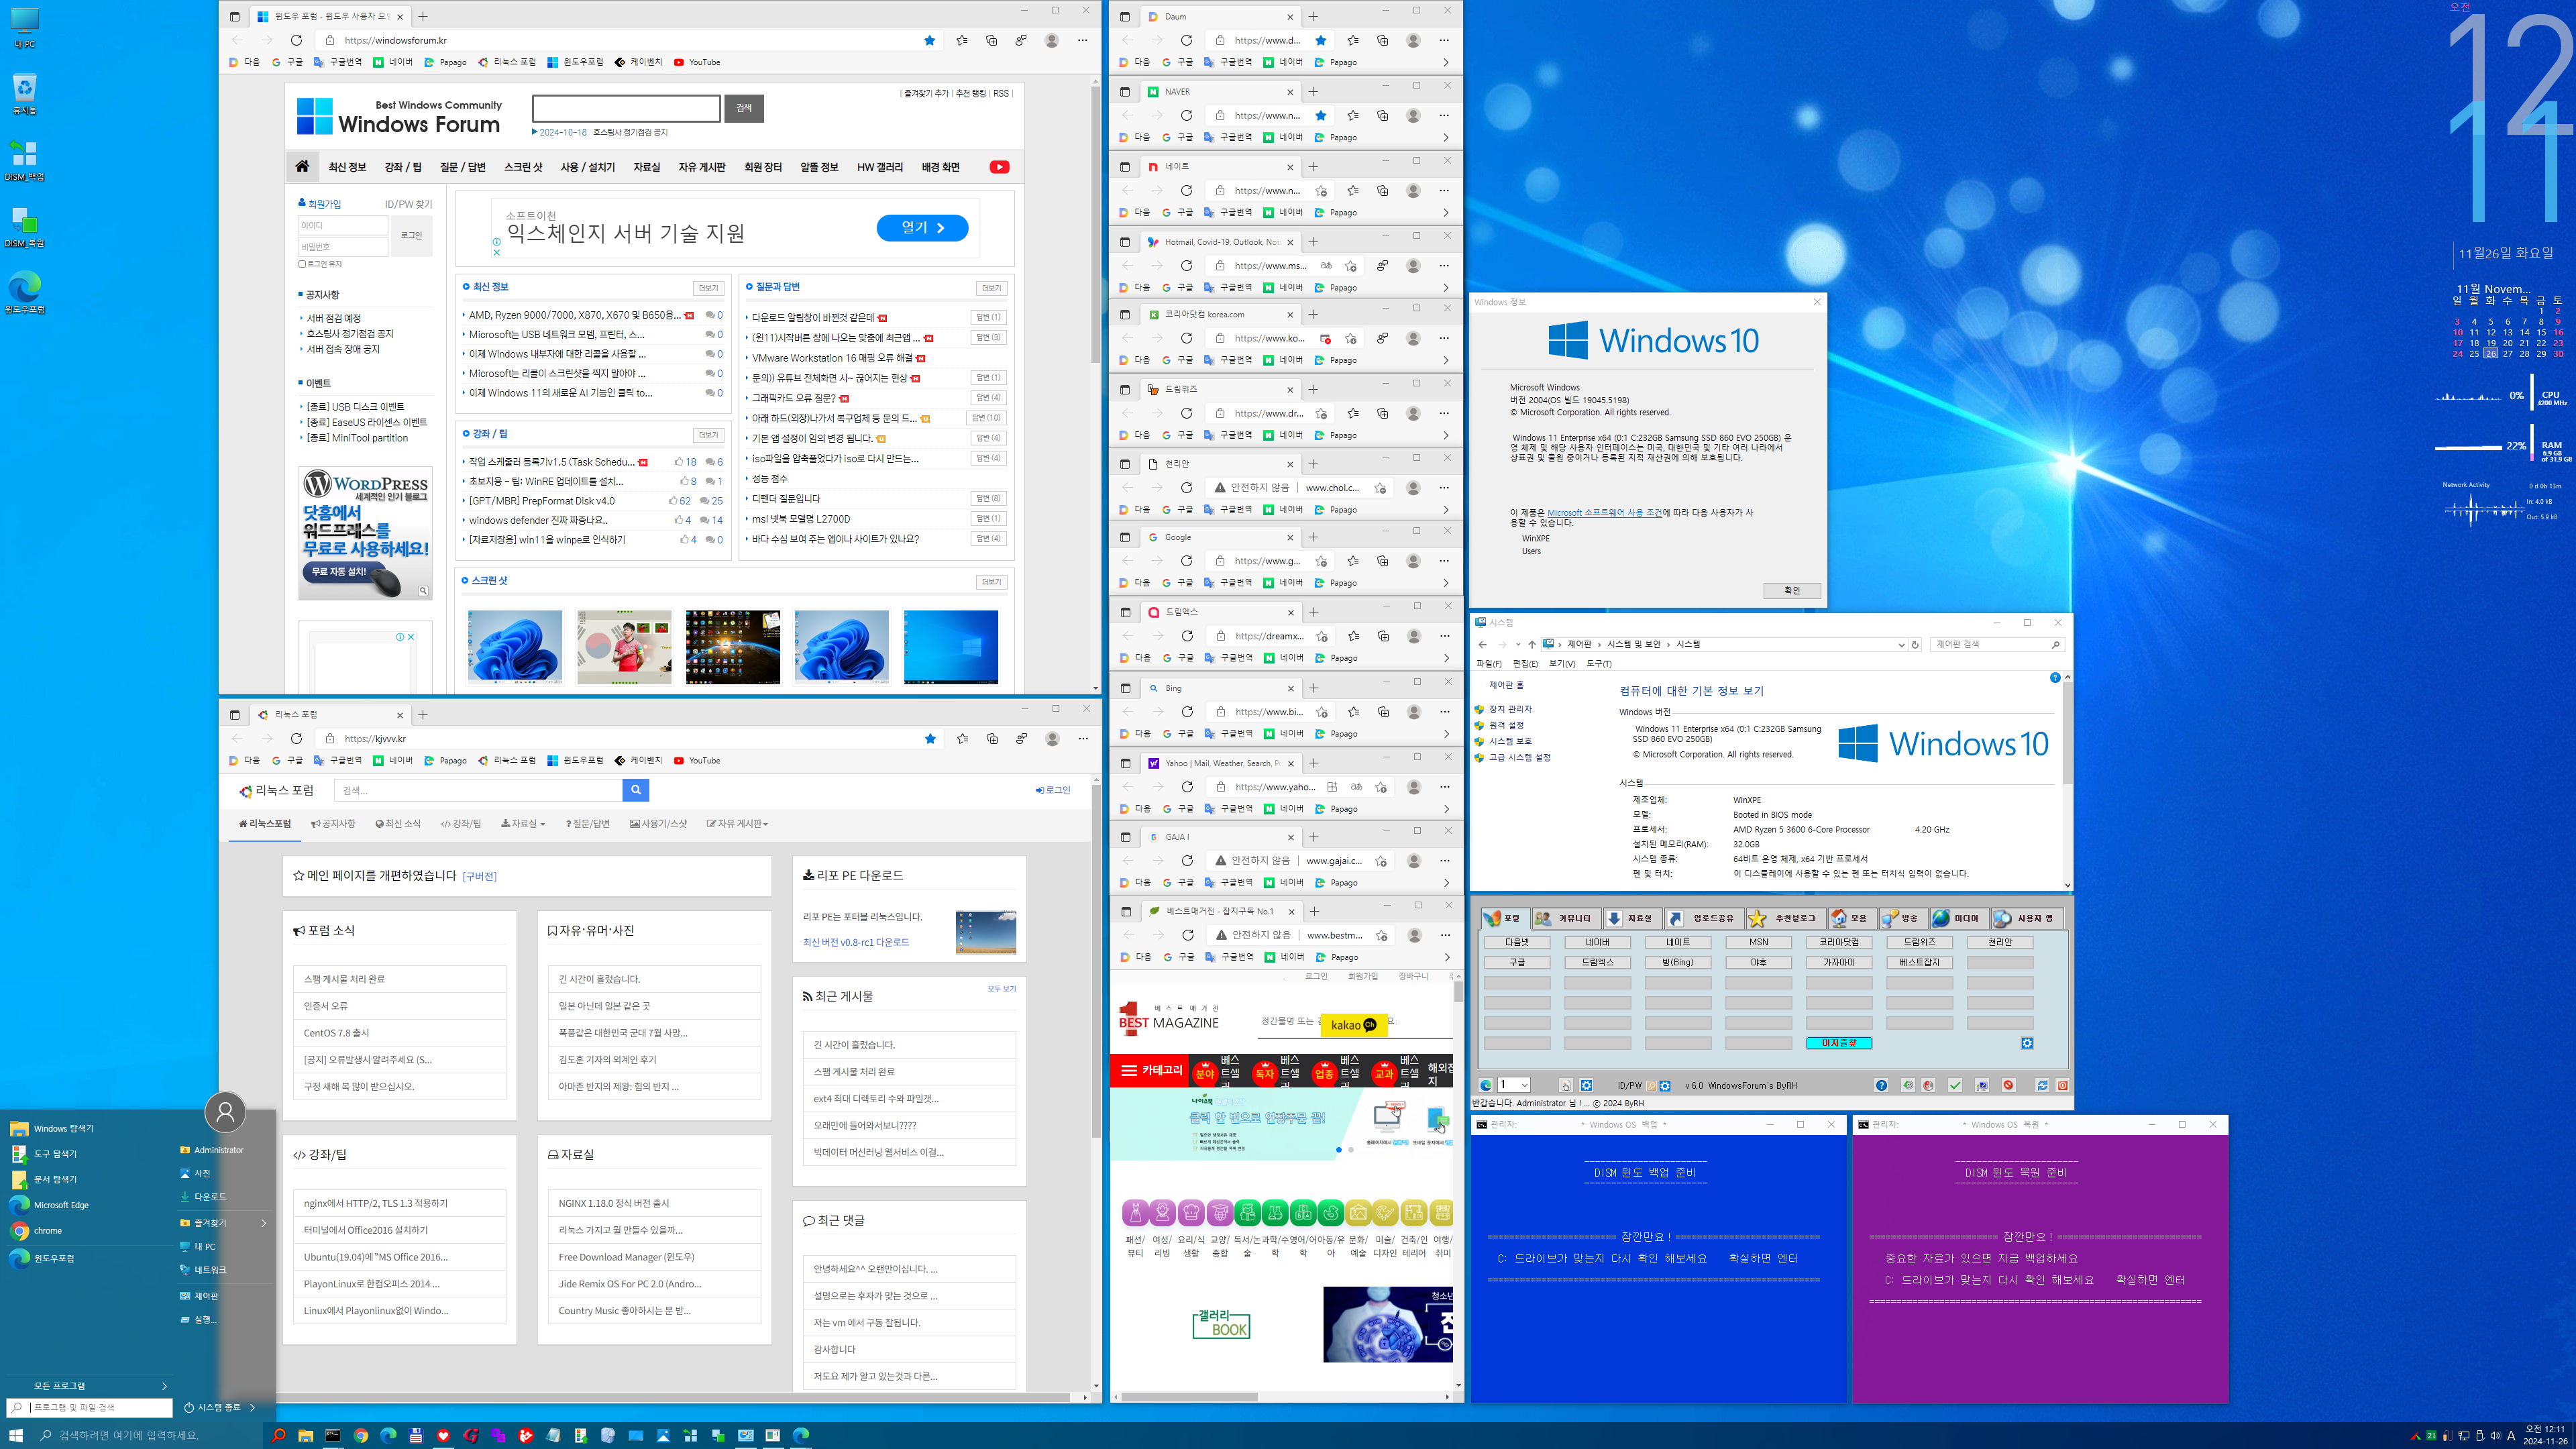Click the Home icon in Windows Forum navigation bar
Image resolution: width=2576 pixels, height=1449 pixels.
(302, 166)
